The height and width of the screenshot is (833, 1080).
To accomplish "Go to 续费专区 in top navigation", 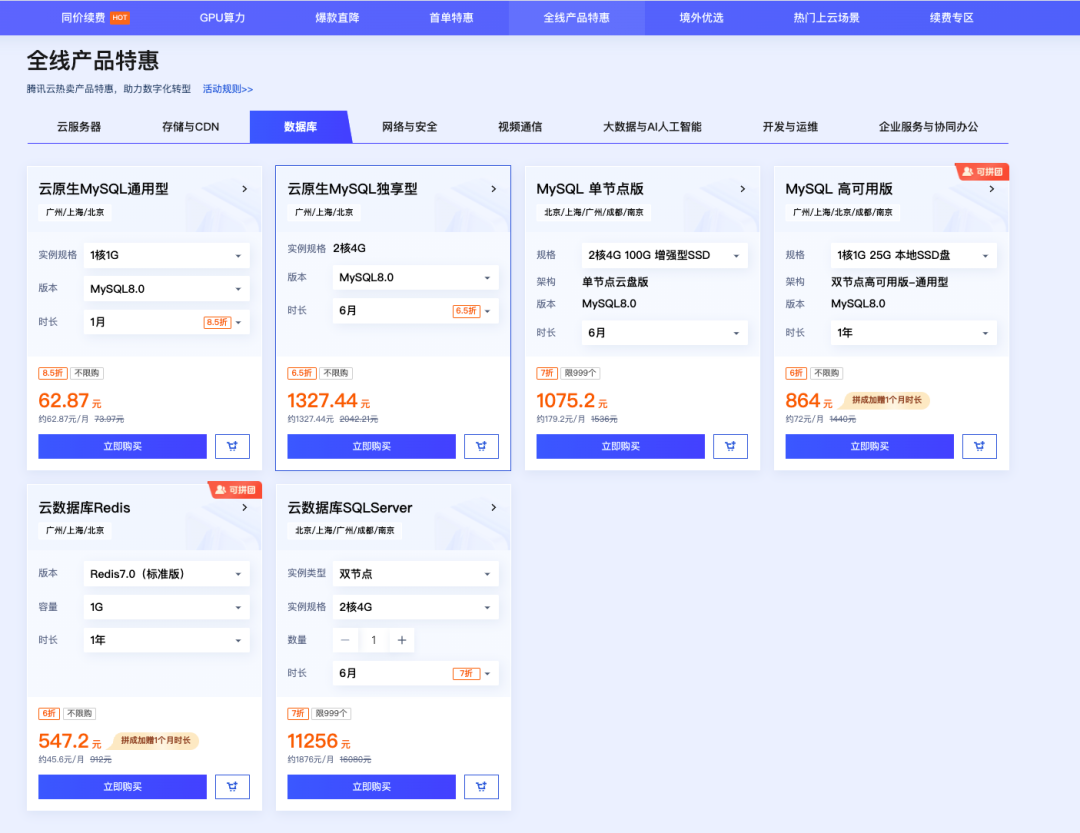I will point(952,18).
